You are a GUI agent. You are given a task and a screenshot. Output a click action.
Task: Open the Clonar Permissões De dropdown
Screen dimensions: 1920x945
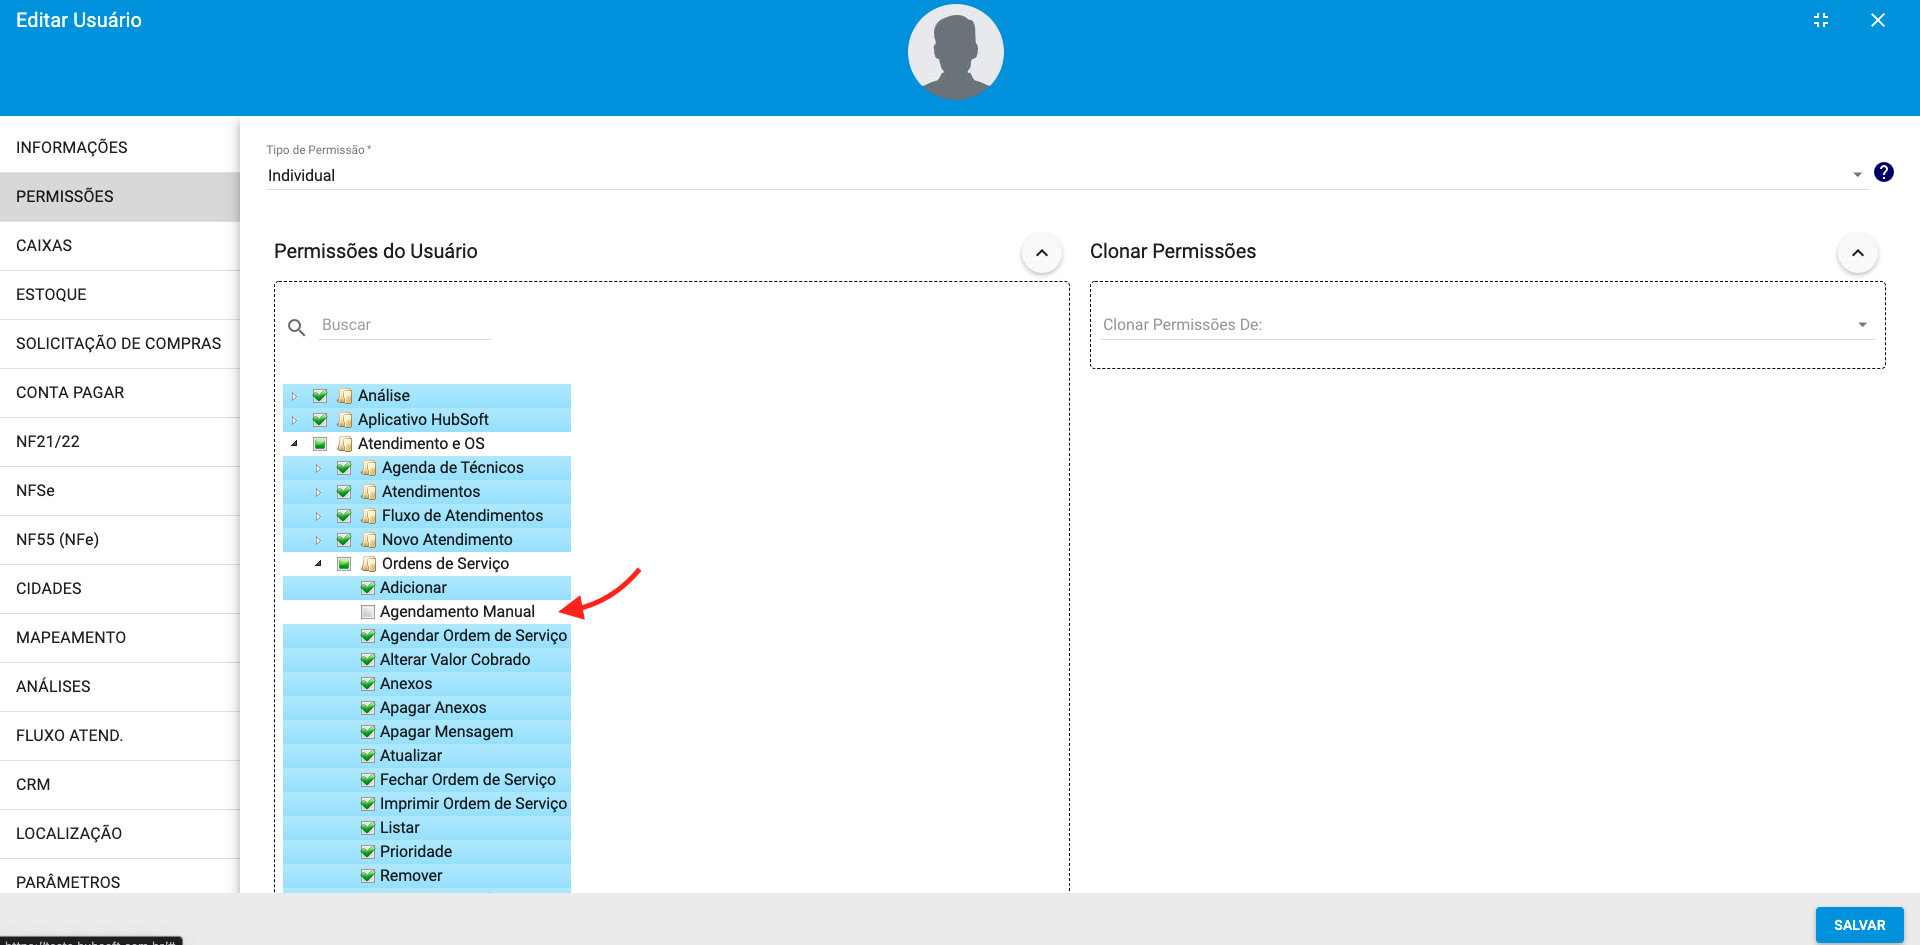1487,325
